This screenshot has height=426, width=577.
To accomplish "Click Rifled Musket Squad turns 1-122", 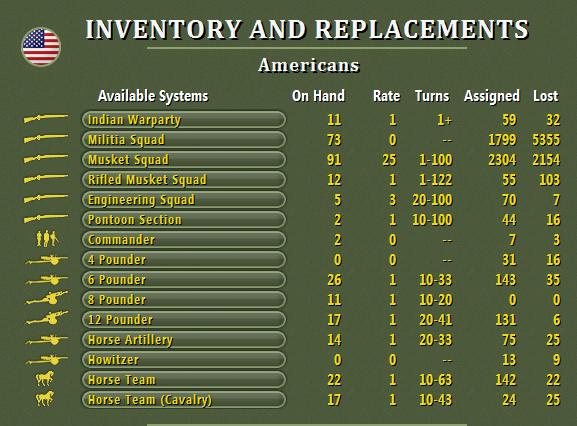I will coord(435,180).
